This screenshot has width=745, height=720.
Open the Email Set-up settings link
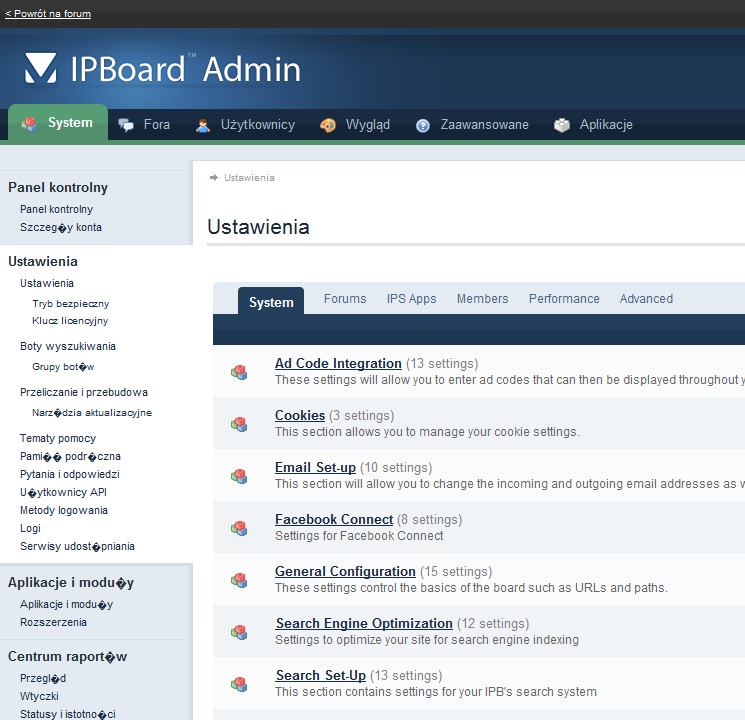click(x=315, y=467)
